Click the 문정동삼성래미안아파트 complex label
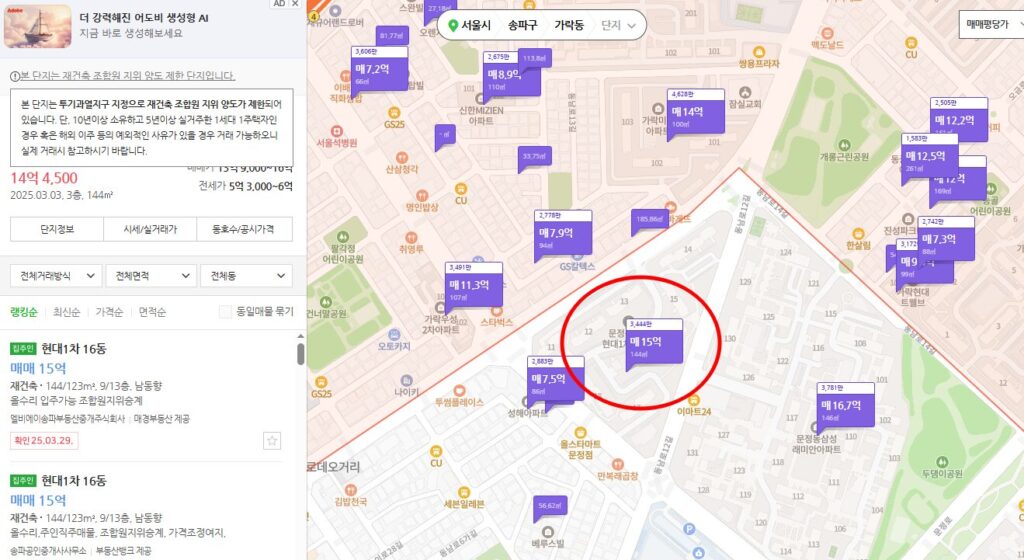The image size is (1024, 560). [816, 444]
